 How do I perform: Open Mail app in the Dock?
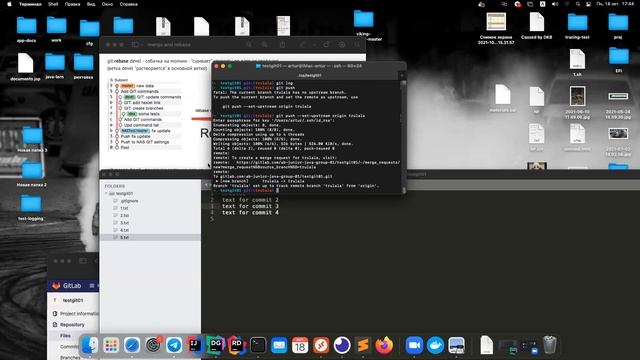(x=279, y=345)
